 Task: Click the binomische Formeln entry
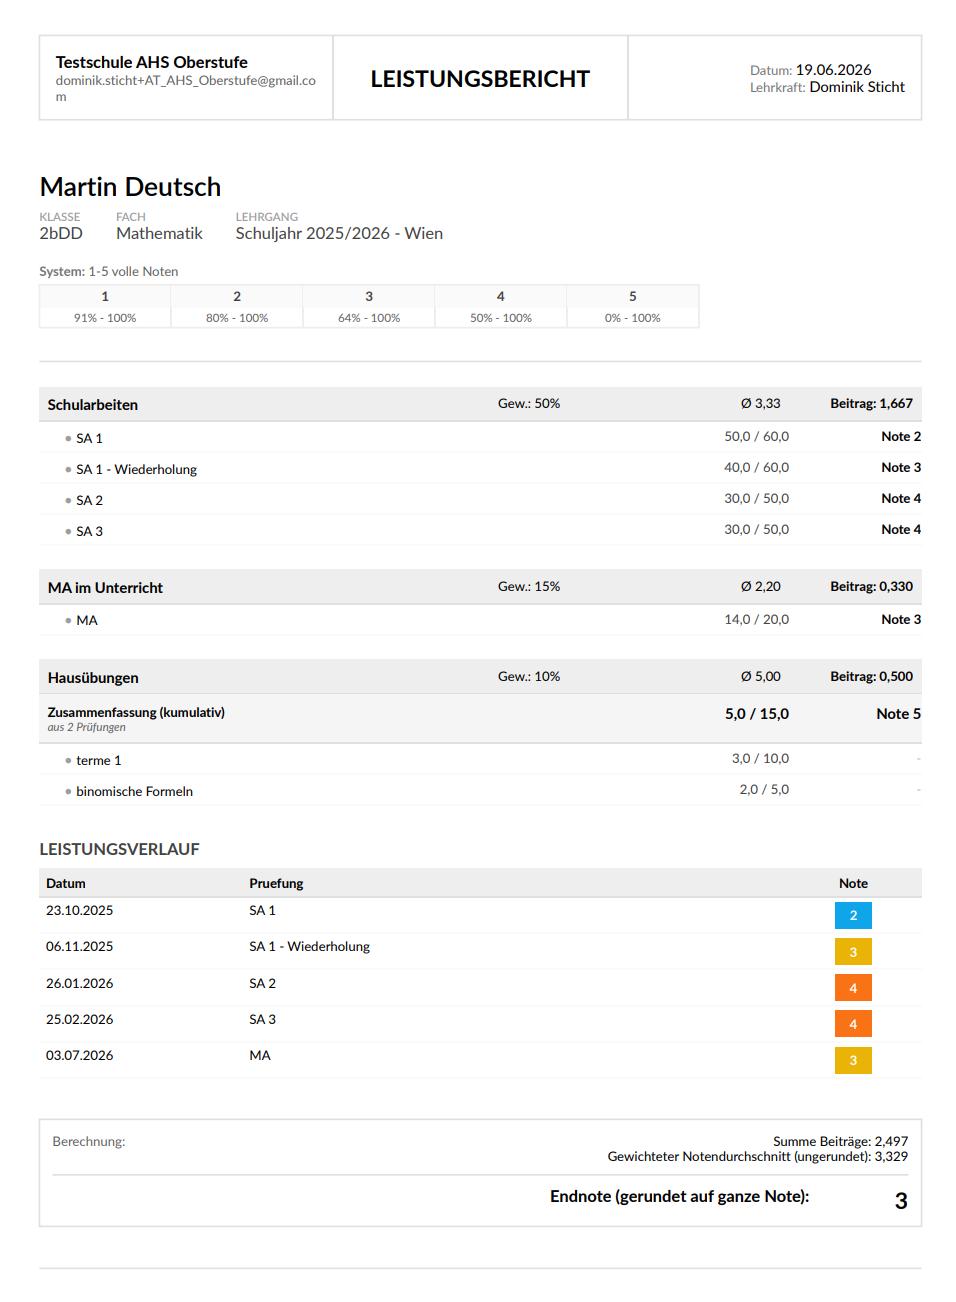134,791
